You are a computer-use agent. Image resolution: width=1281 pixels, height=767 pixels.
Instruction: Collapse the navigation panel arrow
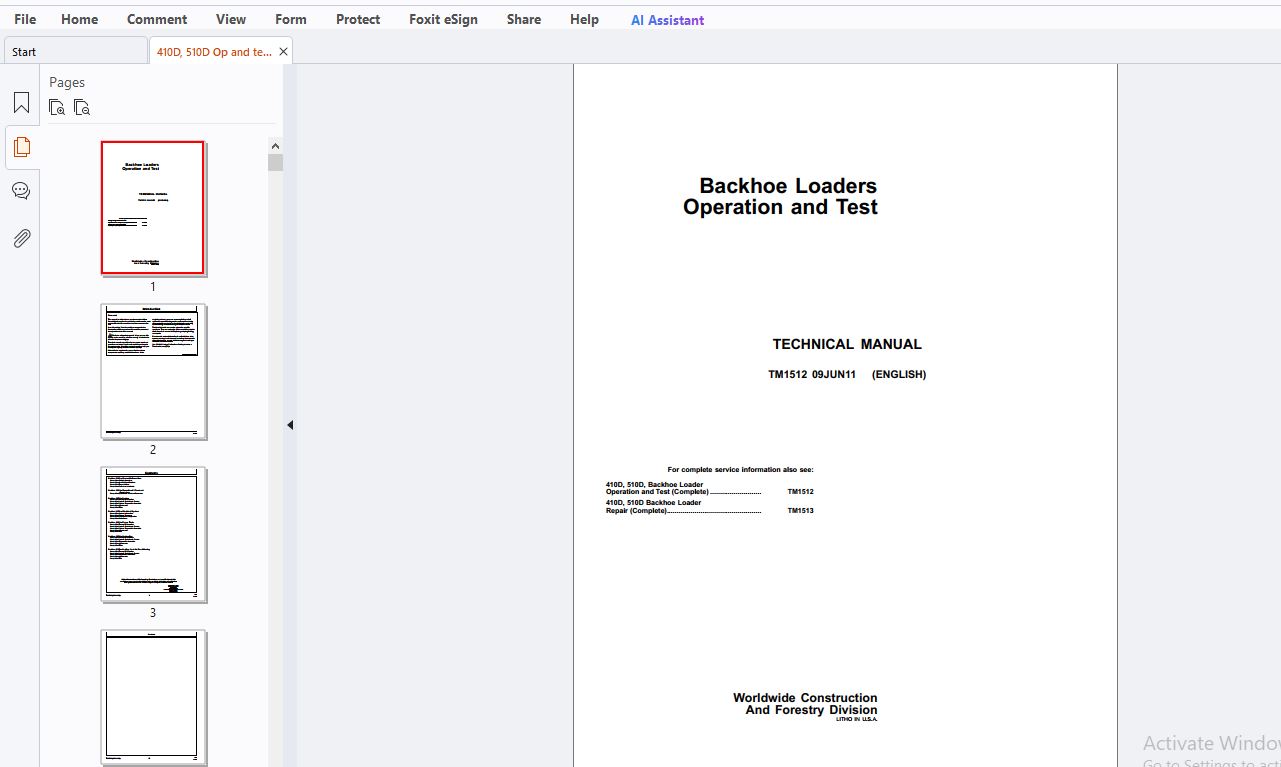coord(290,425)
